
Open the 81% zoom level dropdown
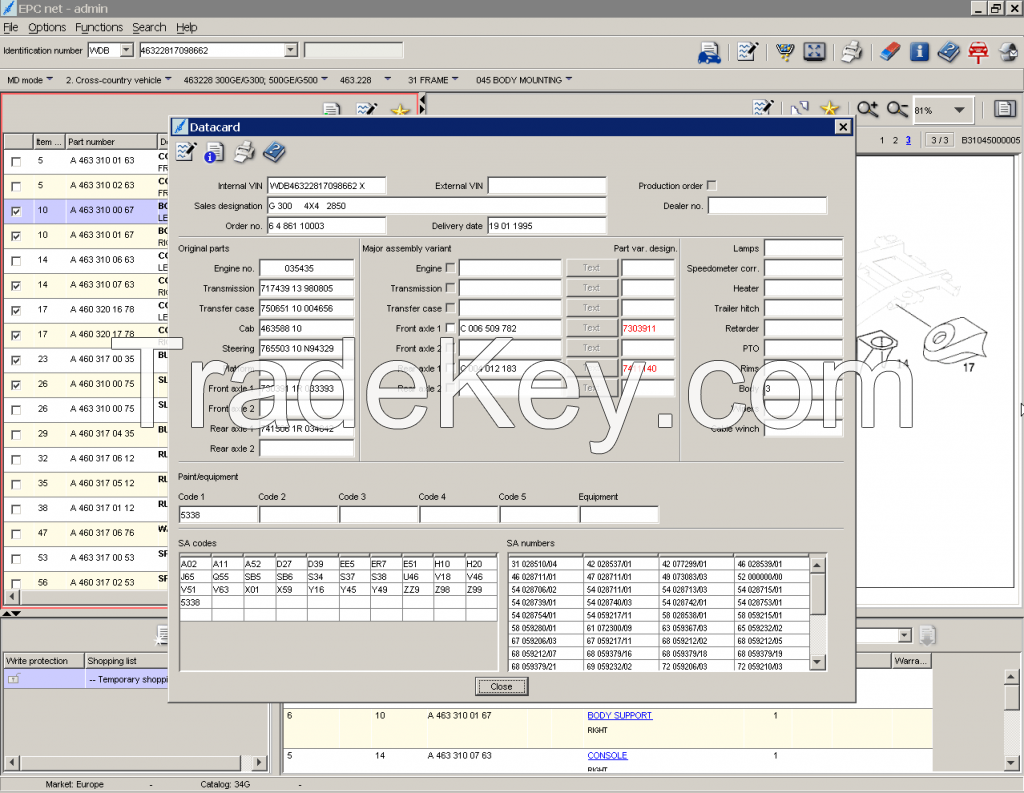click(x=959, y=110)
